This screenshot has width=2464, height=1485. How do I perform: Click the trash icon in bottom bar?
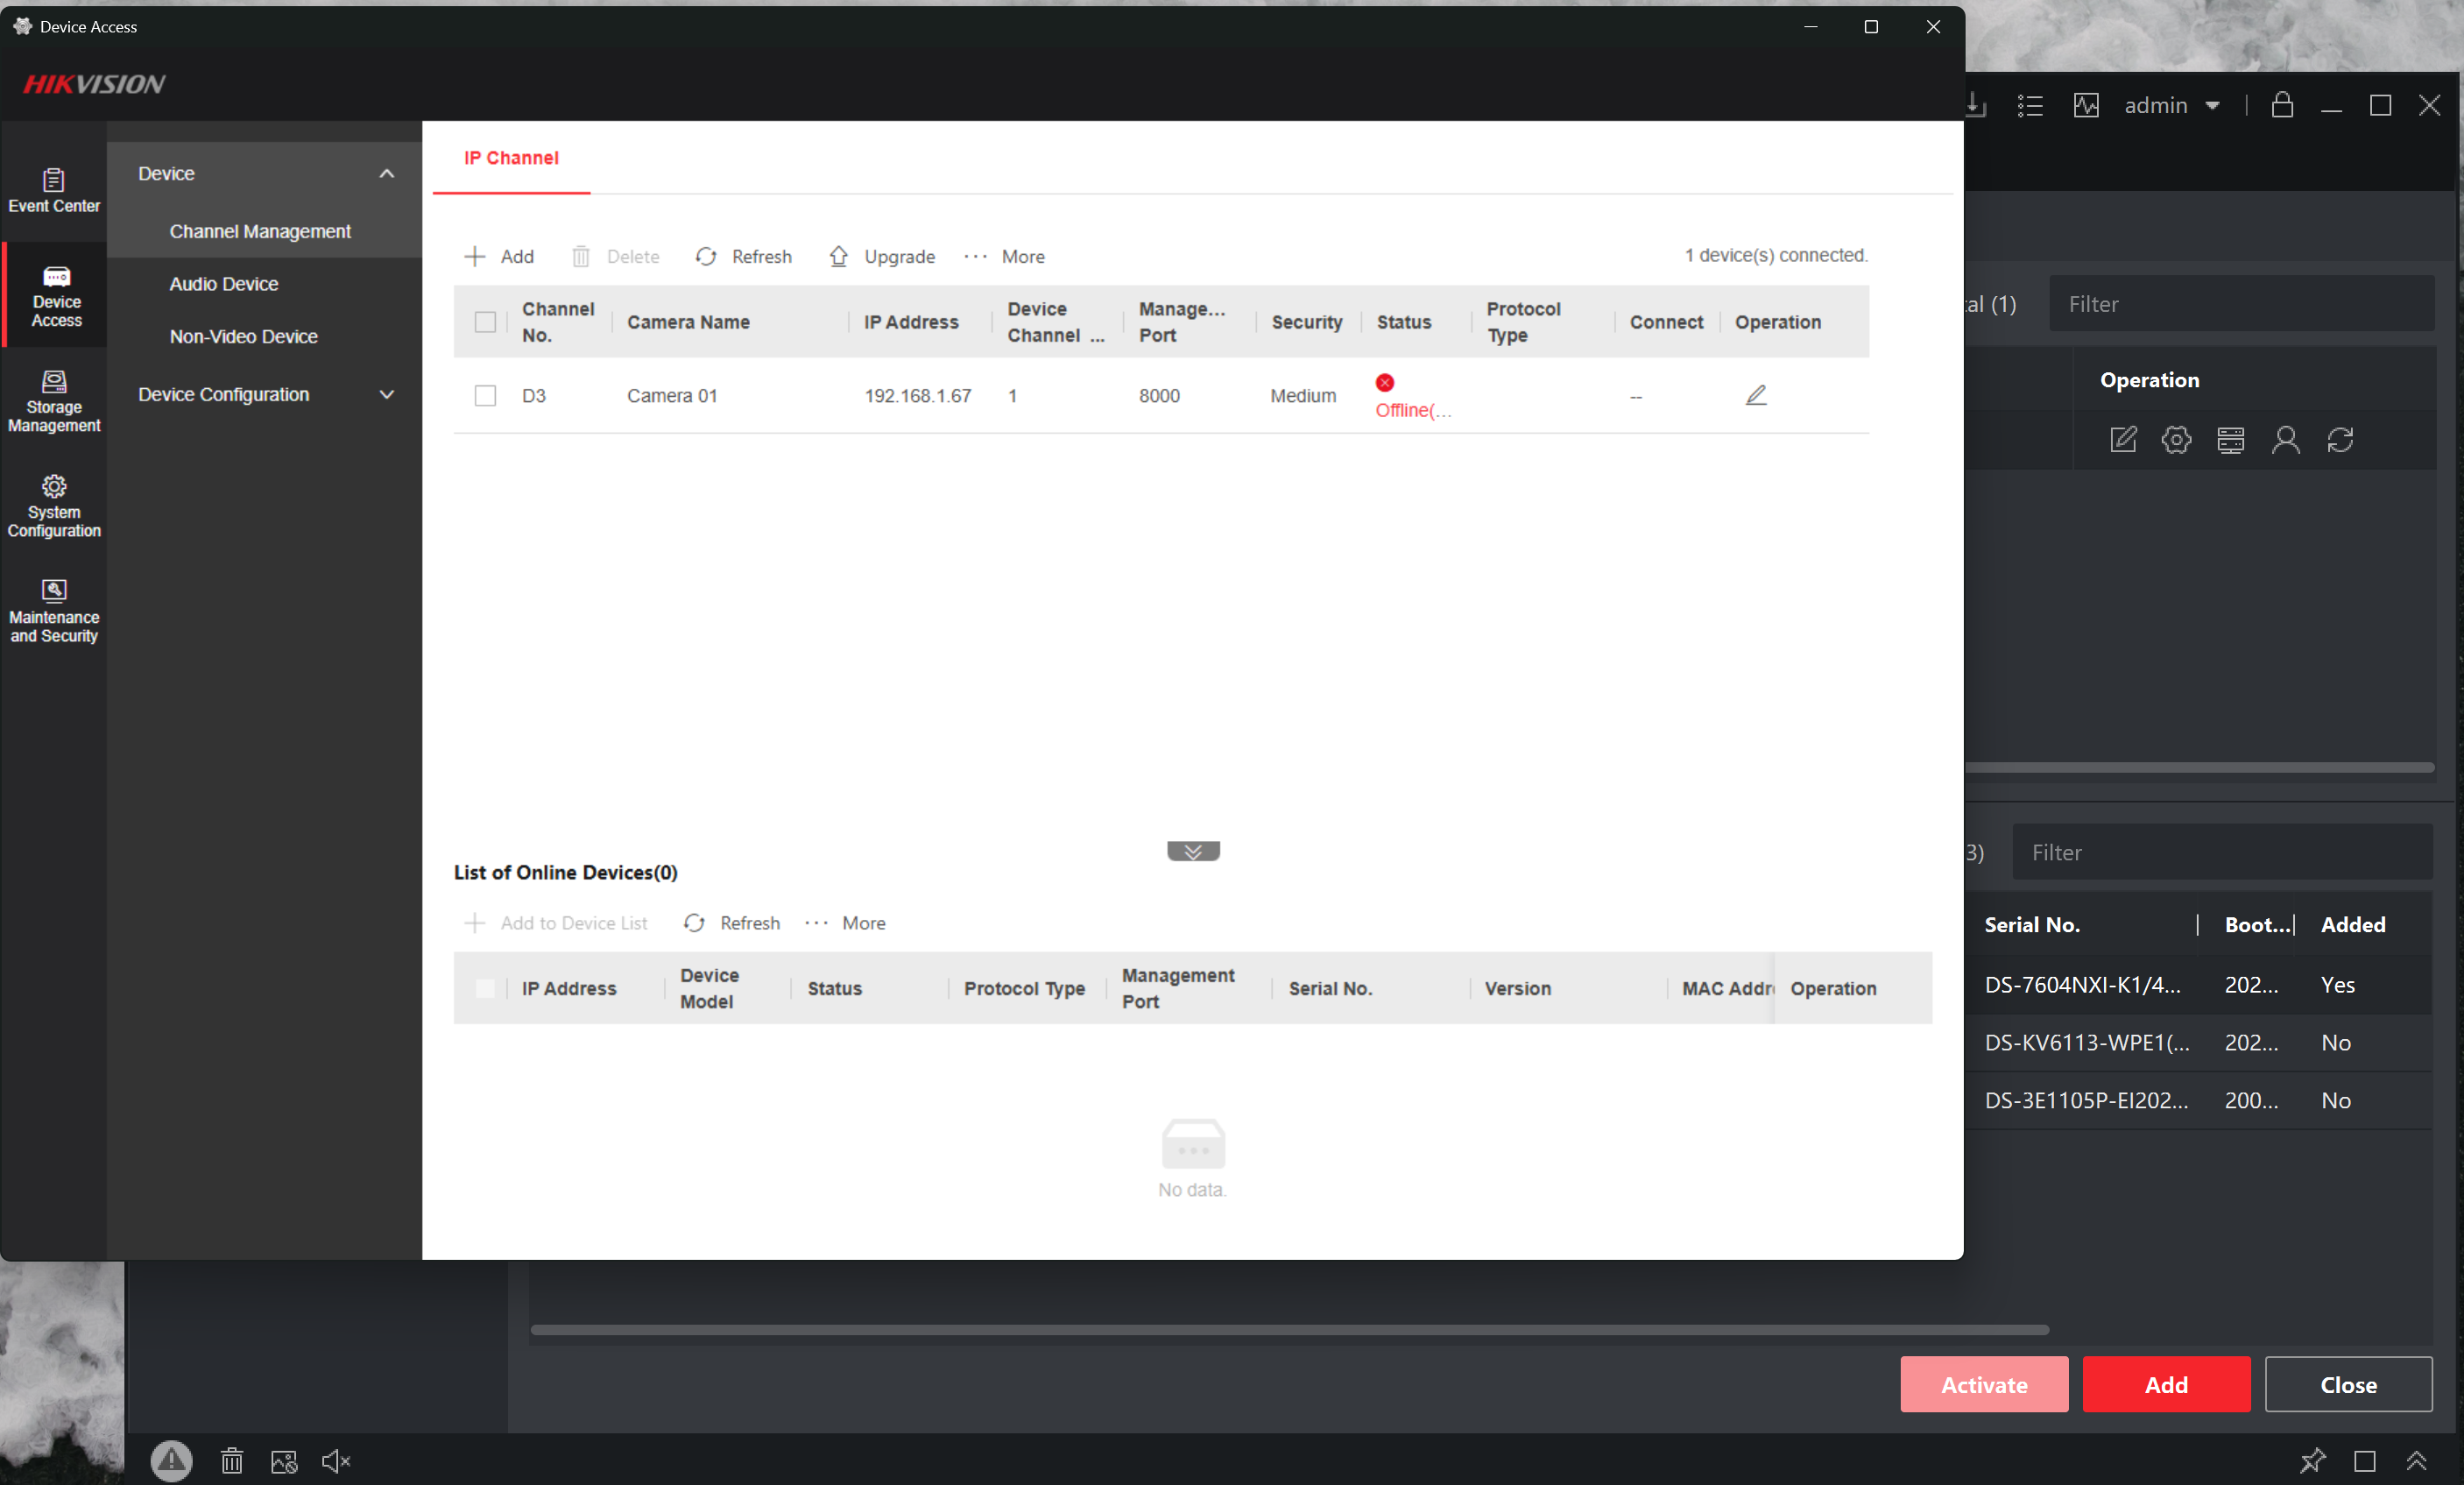click(x=231, y=1461)
